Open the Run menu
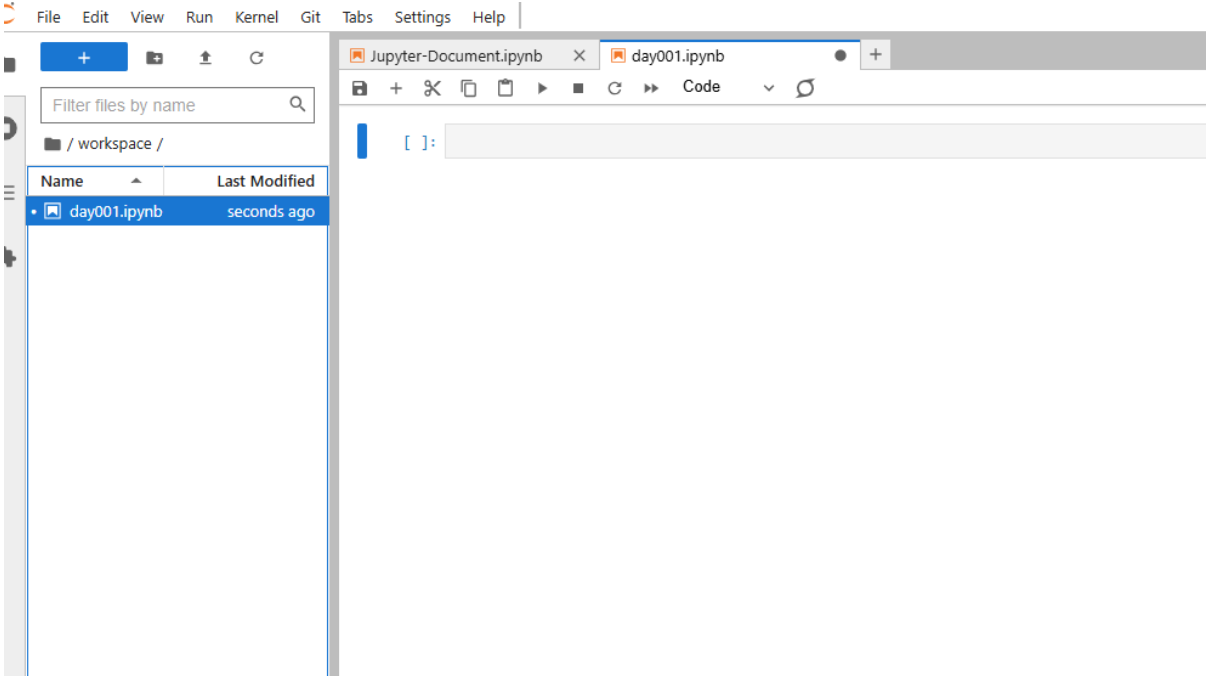Image resolution: width=1227 pixels, height=676 pixels. [199, 17]
